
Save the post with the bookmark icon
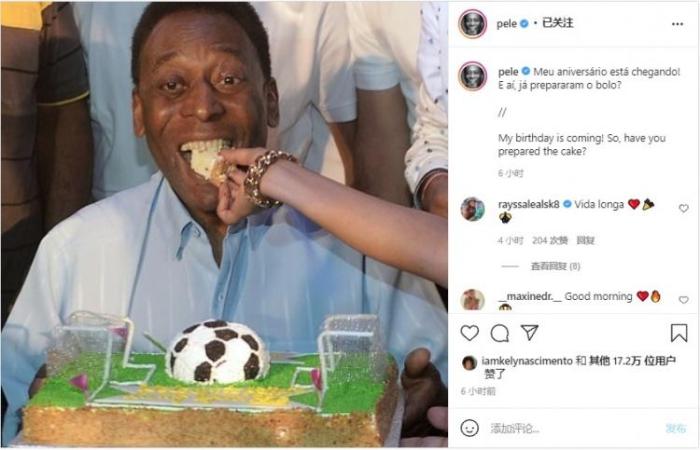pyautogui.click(x=679, y=333)
